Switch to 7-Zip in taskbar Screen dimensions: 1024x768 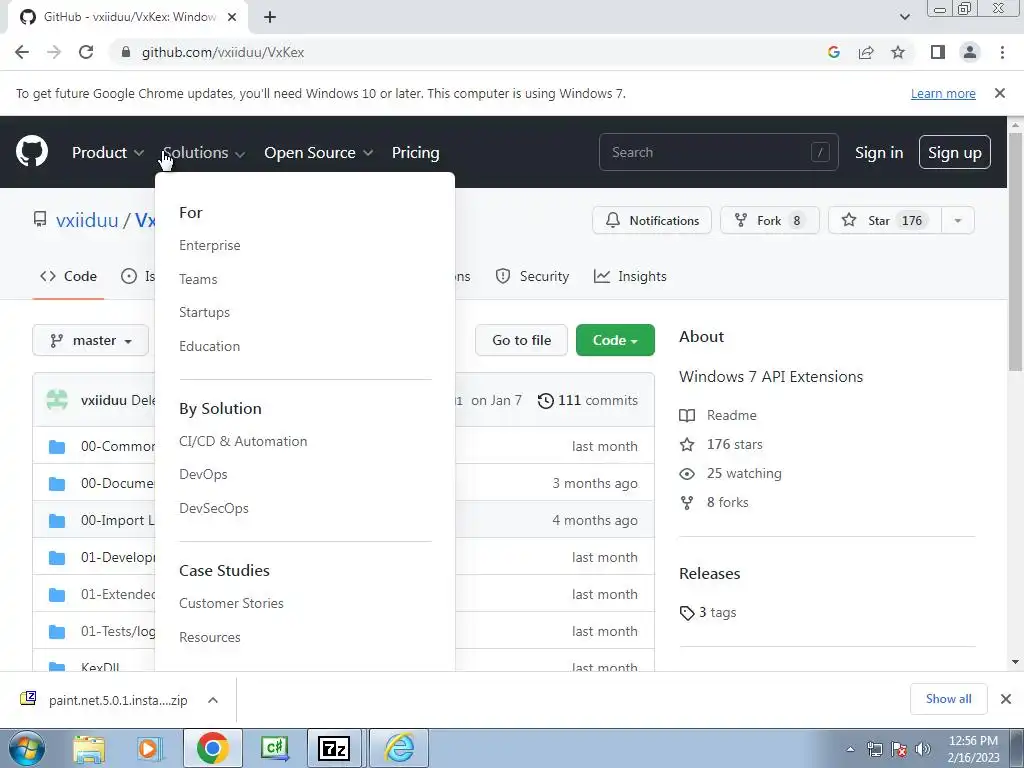(334, 748)
